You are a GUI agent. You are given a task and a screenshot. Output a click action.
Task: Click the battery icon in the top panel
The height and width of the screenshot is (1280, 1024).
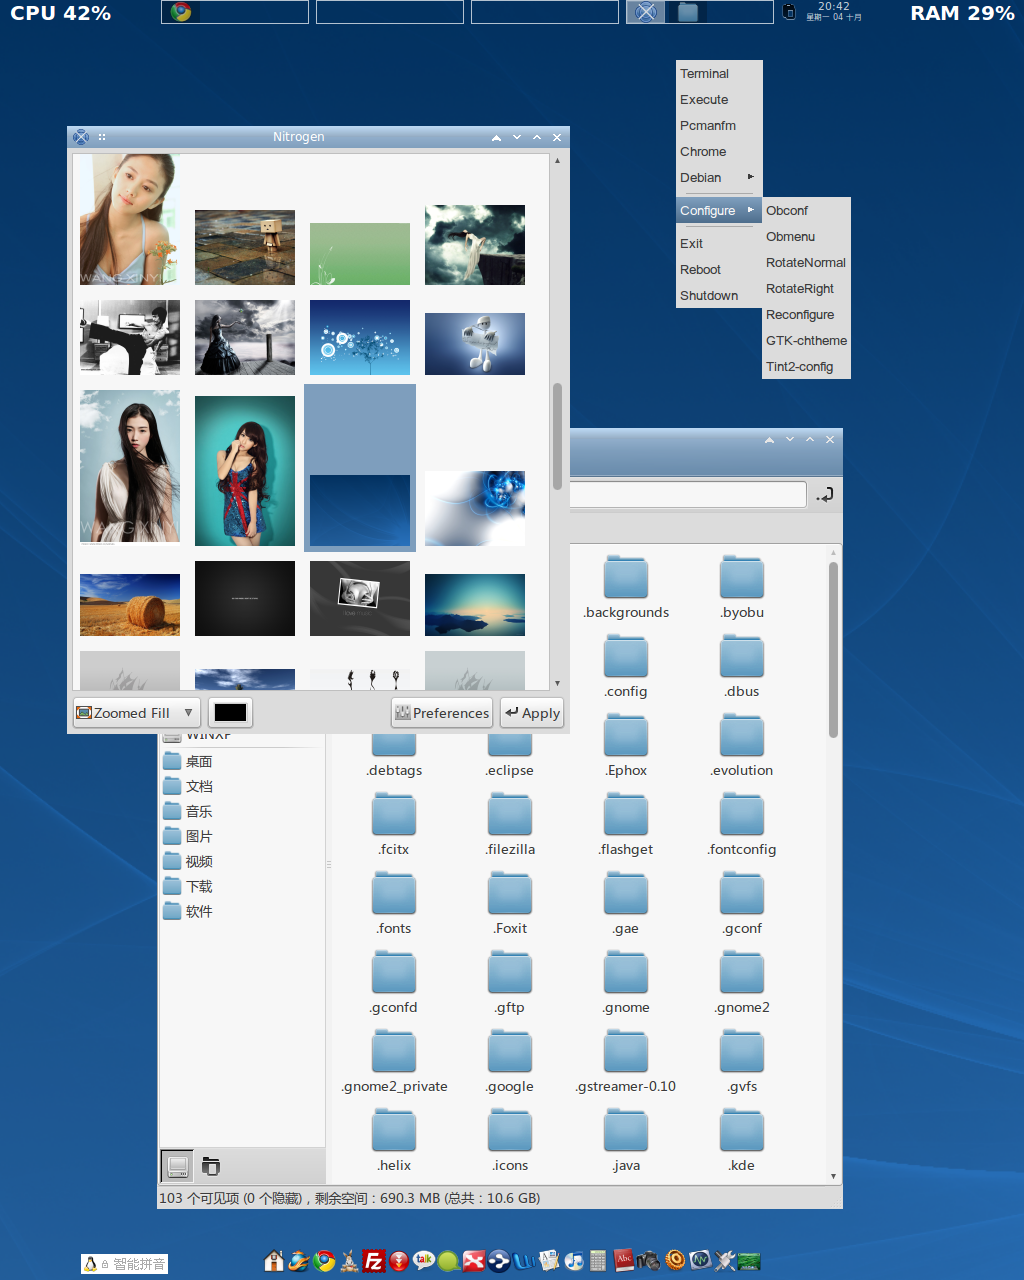pyautogui.click(x=789, y=12)
